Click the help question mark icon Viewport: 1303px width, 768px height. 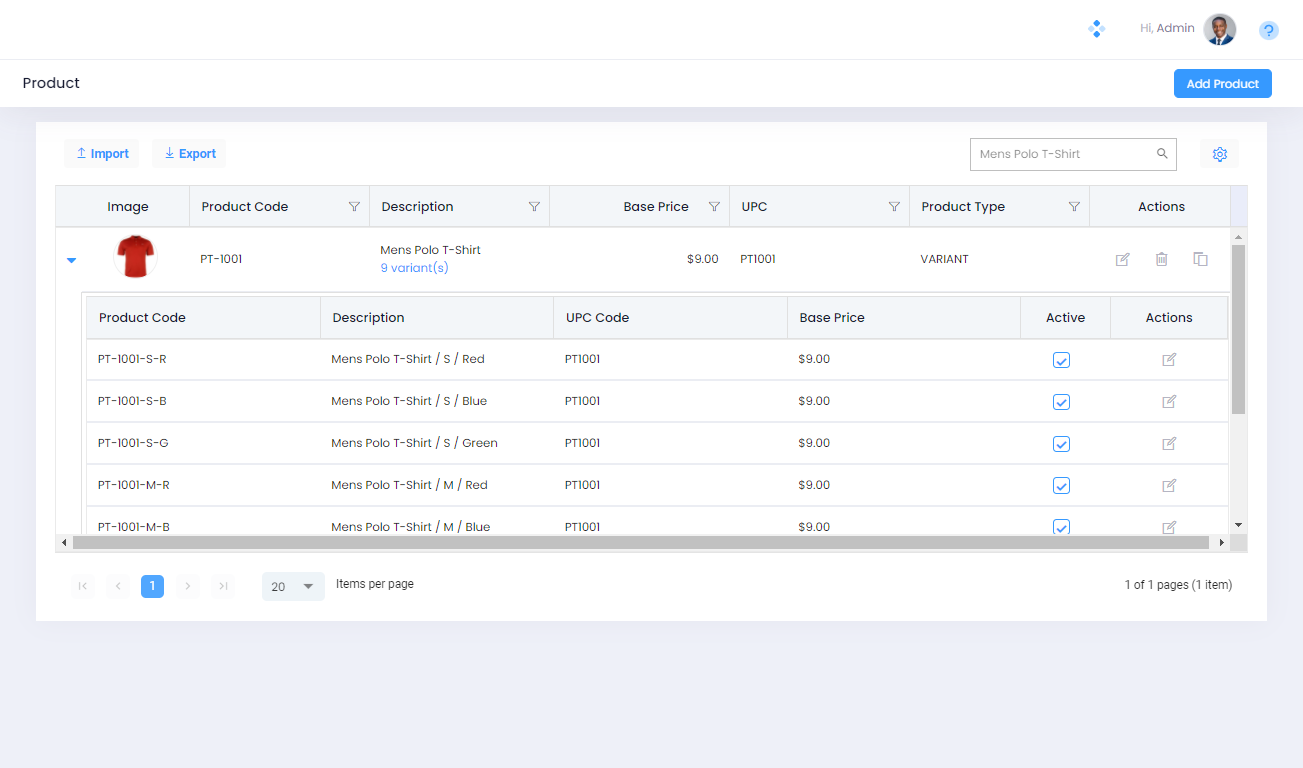pos(1268,30)
